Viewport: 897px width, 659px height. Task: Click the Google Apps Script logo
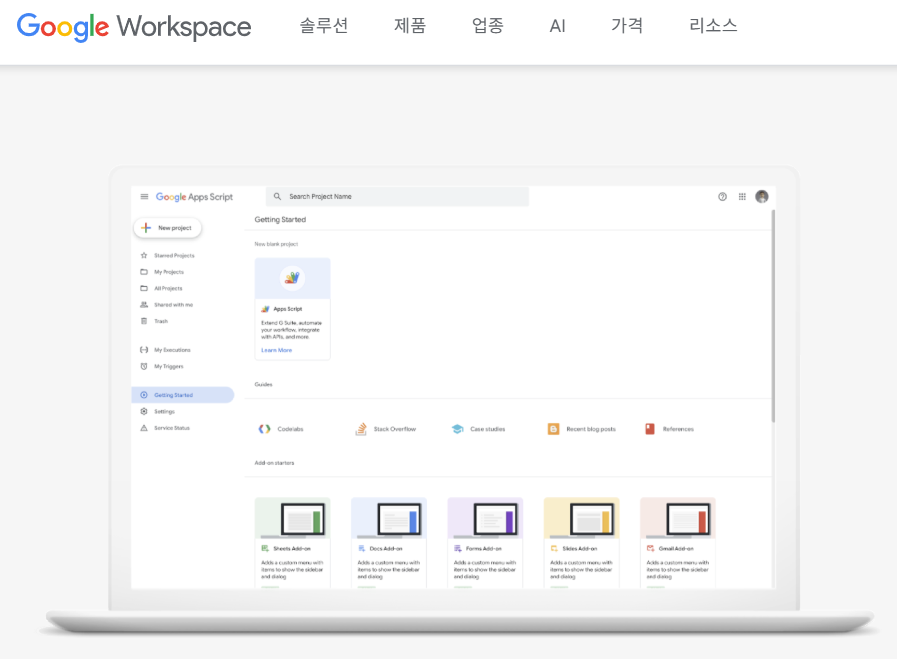[x=195, y=197]
